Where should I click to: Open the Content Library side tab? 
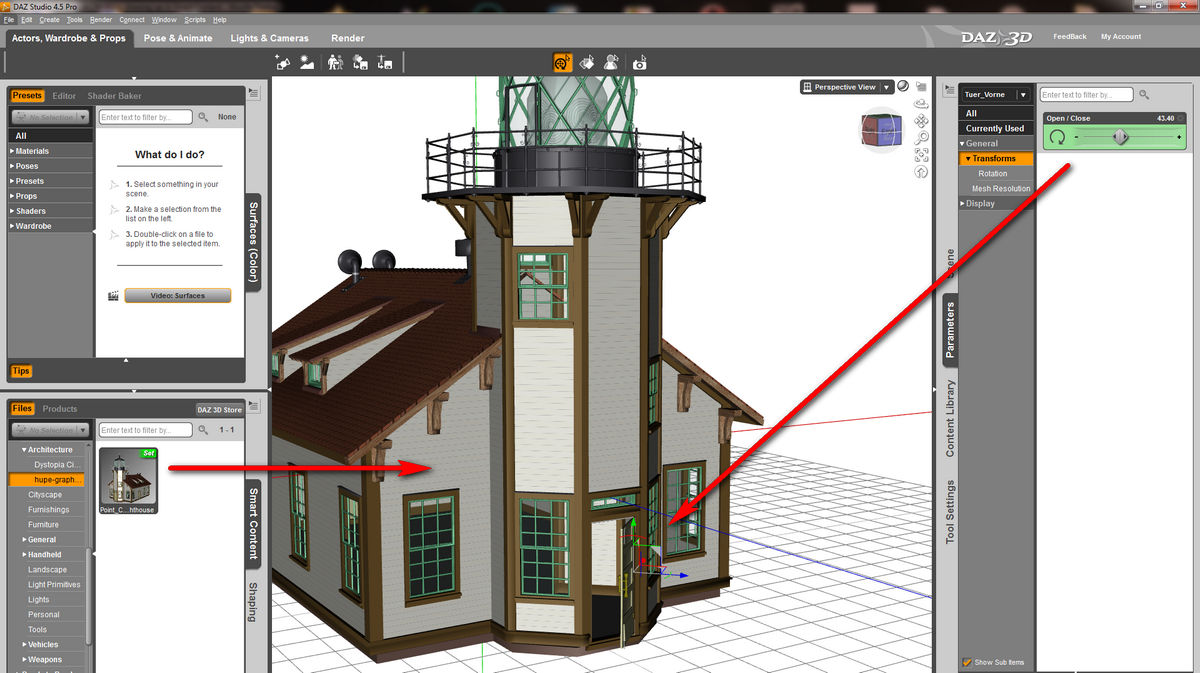pyautogui.click(x=950, y=419)
